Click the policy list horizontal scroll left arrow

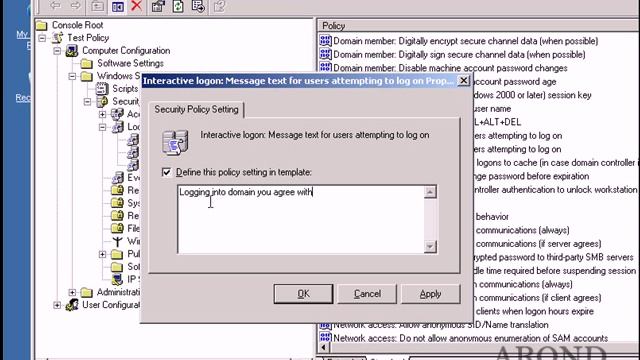coord(324,347)
